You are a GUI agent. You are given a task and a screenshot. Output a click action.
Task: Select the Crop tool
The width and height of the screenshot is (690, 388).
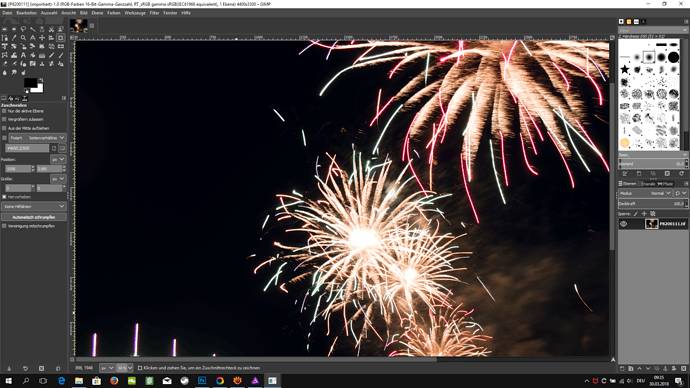click(61, 38)
